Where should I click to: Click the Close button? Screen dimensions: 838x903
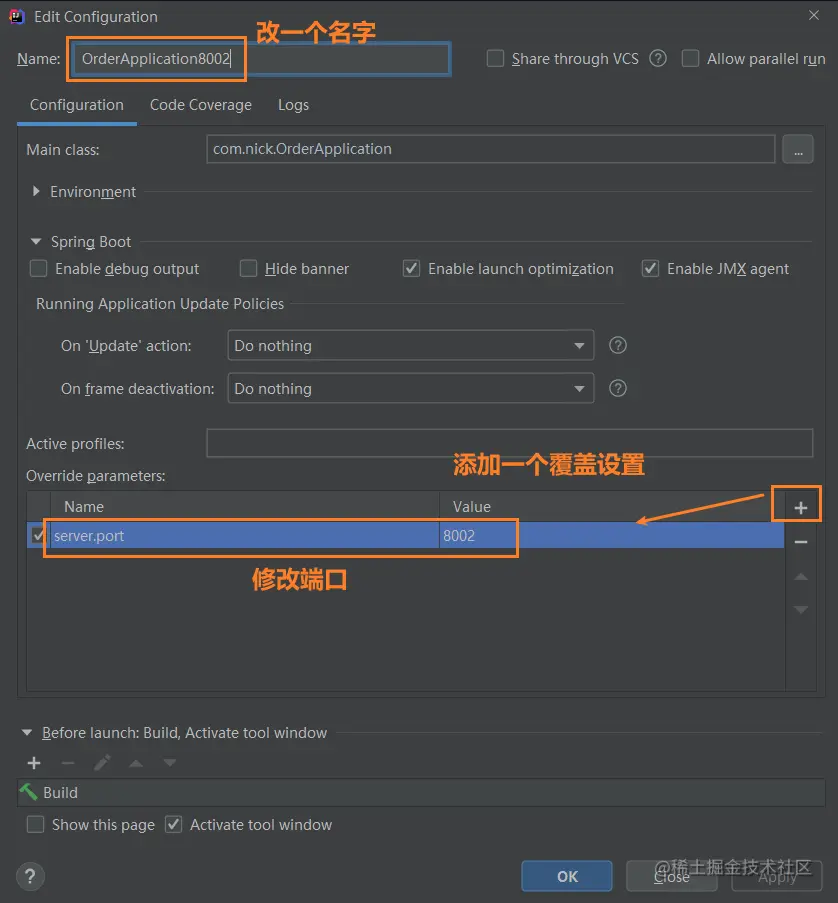pyautogui.click(x=672, y=876)
